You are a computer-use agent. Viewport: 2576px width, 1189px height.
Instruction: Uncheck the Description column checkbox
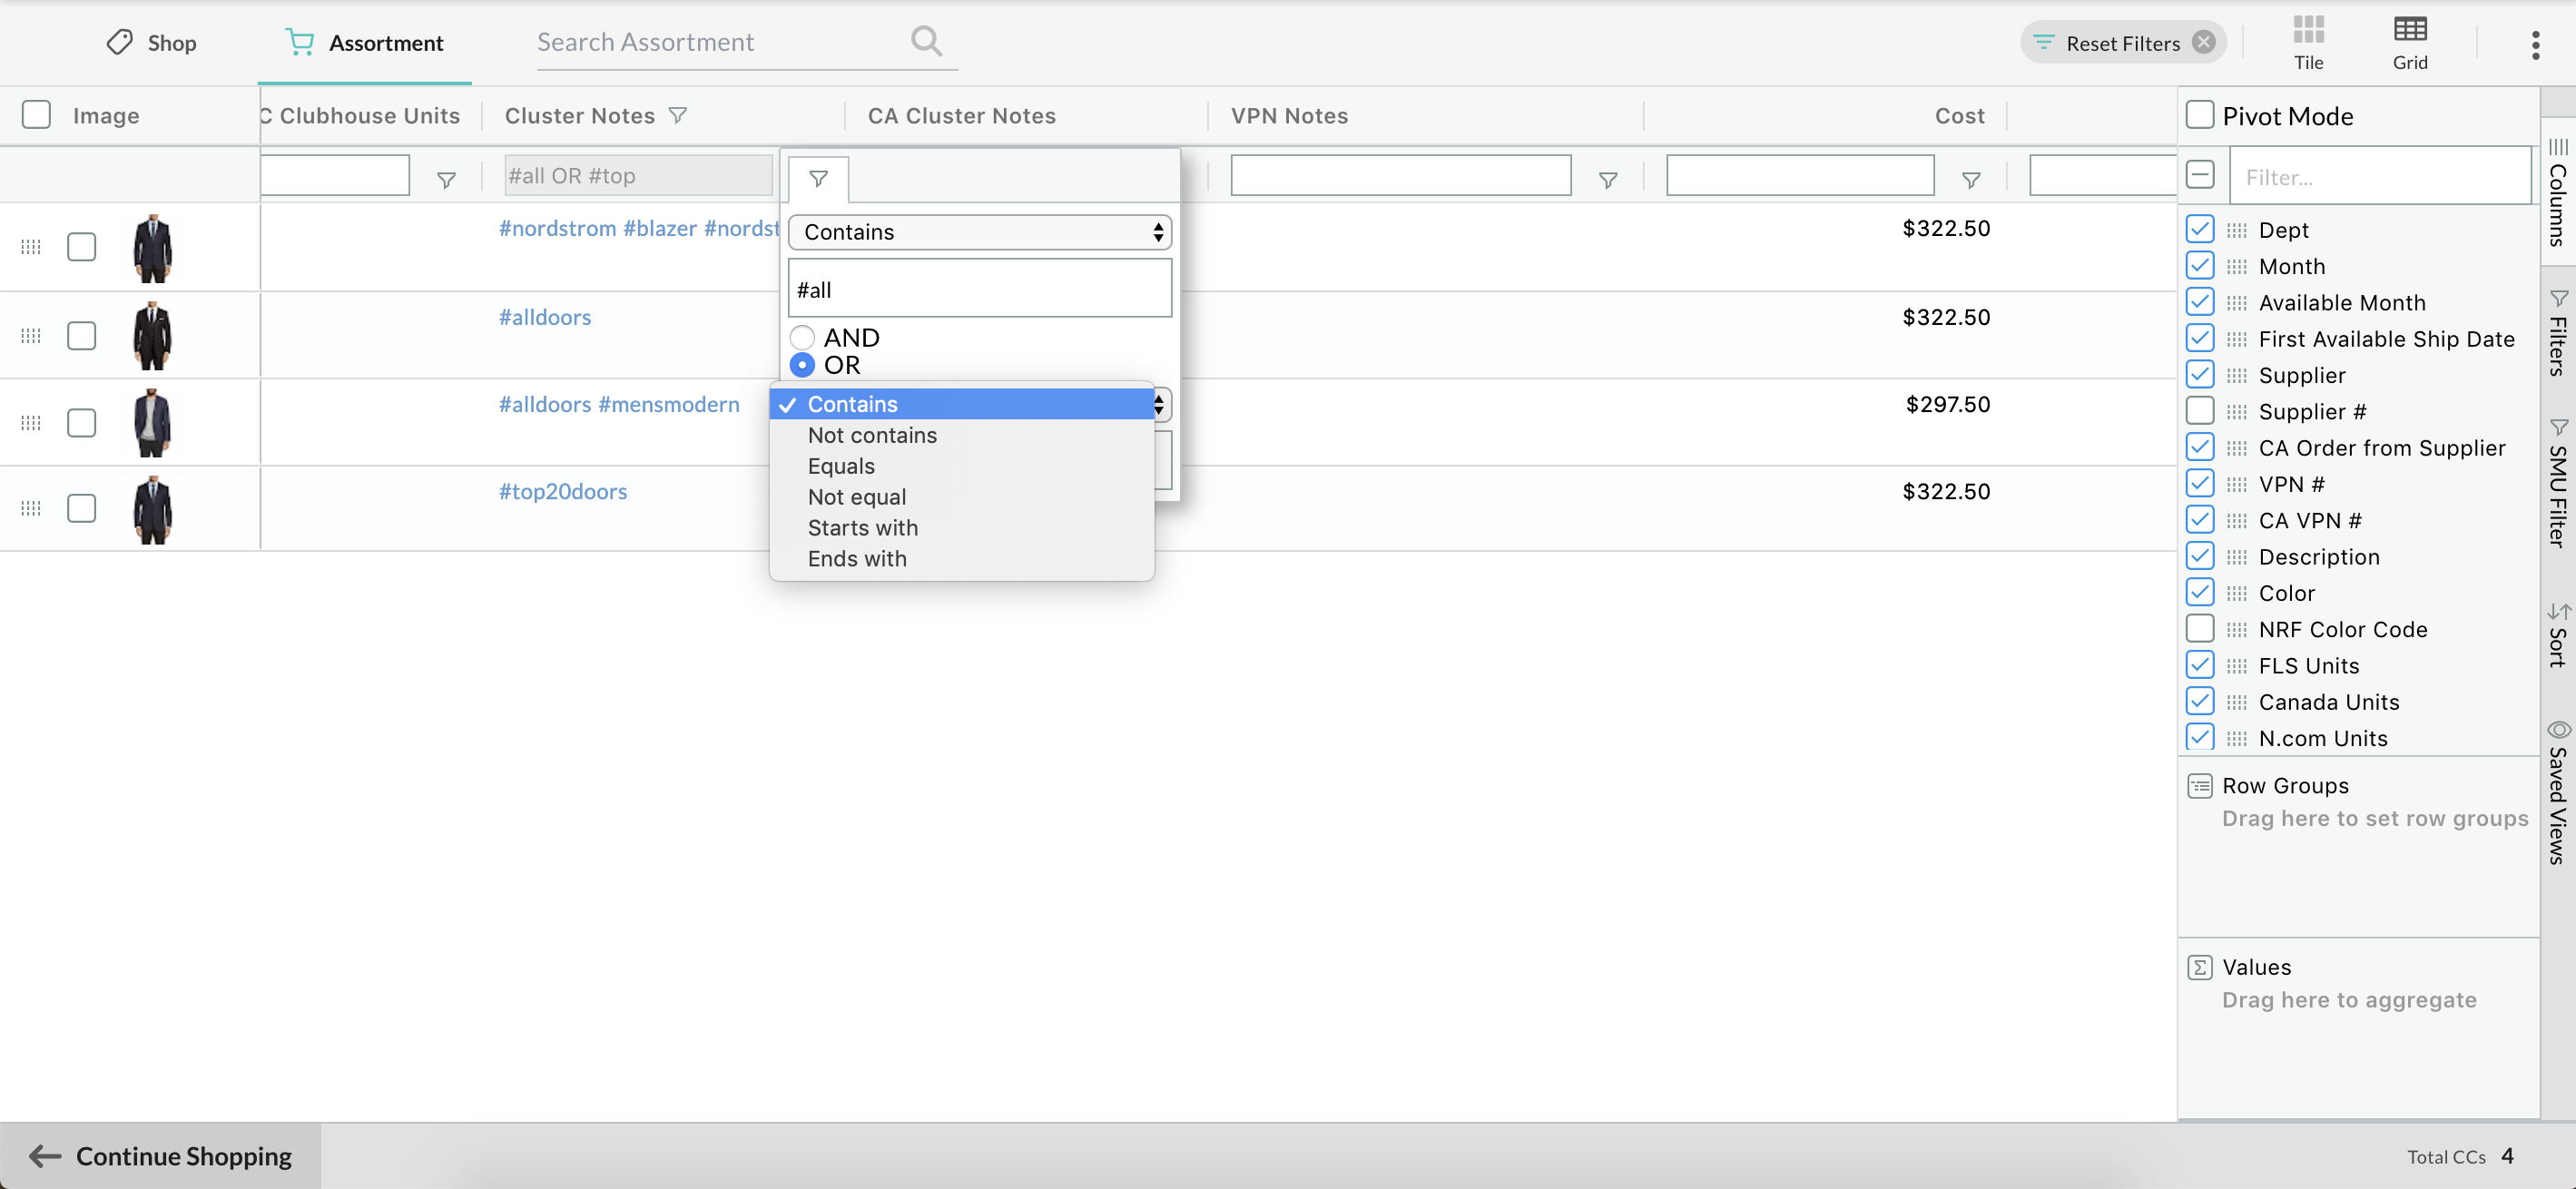coord(2200,557)
